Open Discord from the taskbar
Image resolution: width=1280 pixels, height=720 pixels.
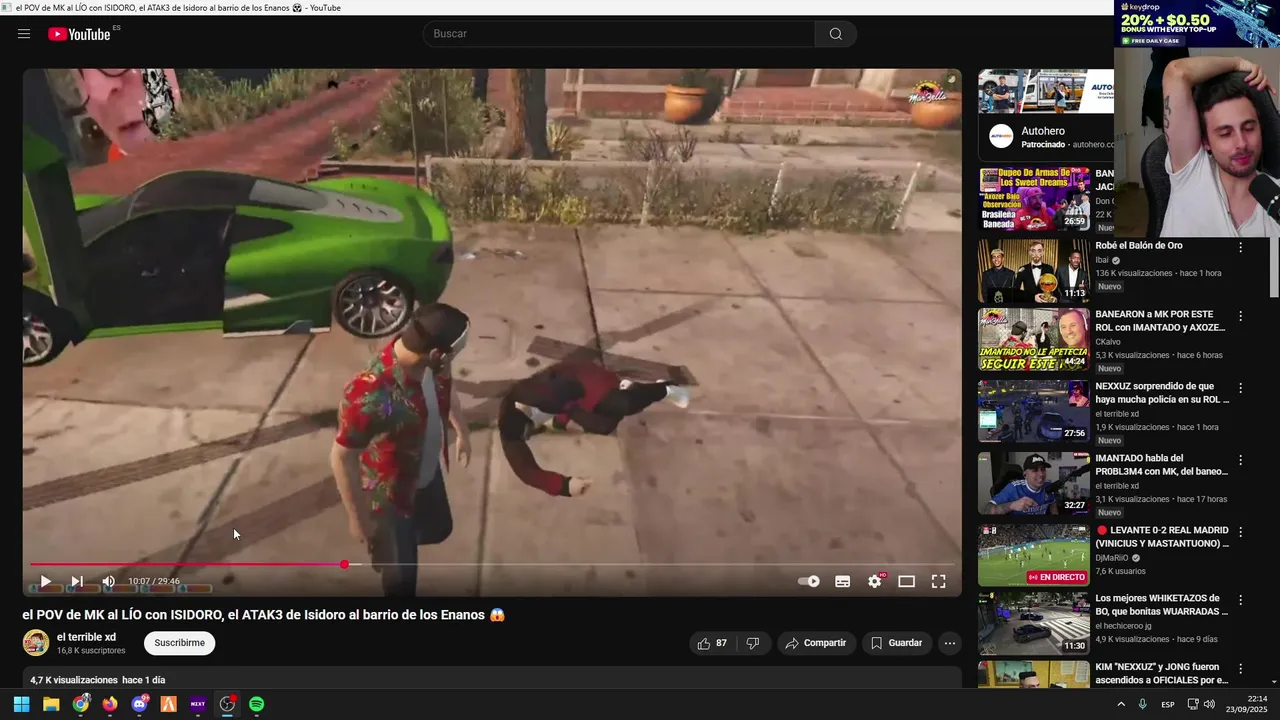(139, 704)
